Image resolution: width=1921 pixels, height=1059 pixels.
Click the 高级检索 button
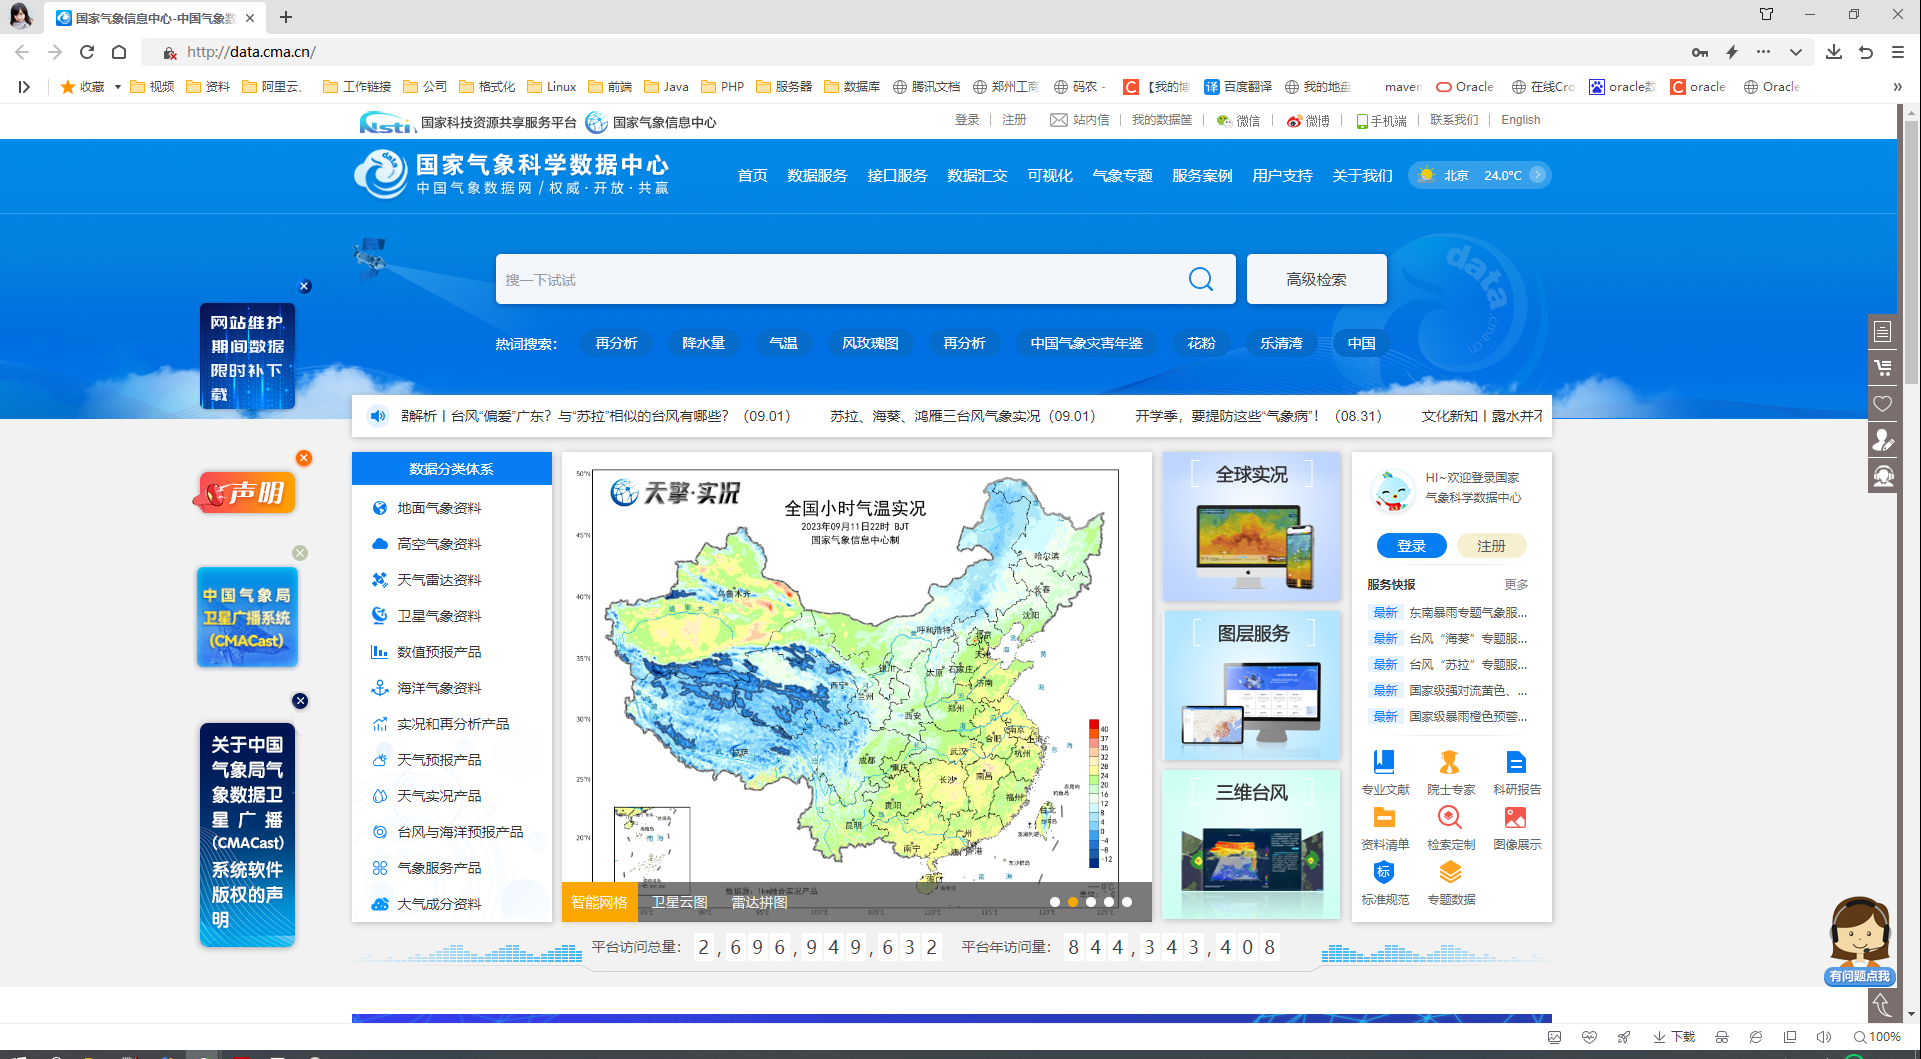tap(1317, 279)
